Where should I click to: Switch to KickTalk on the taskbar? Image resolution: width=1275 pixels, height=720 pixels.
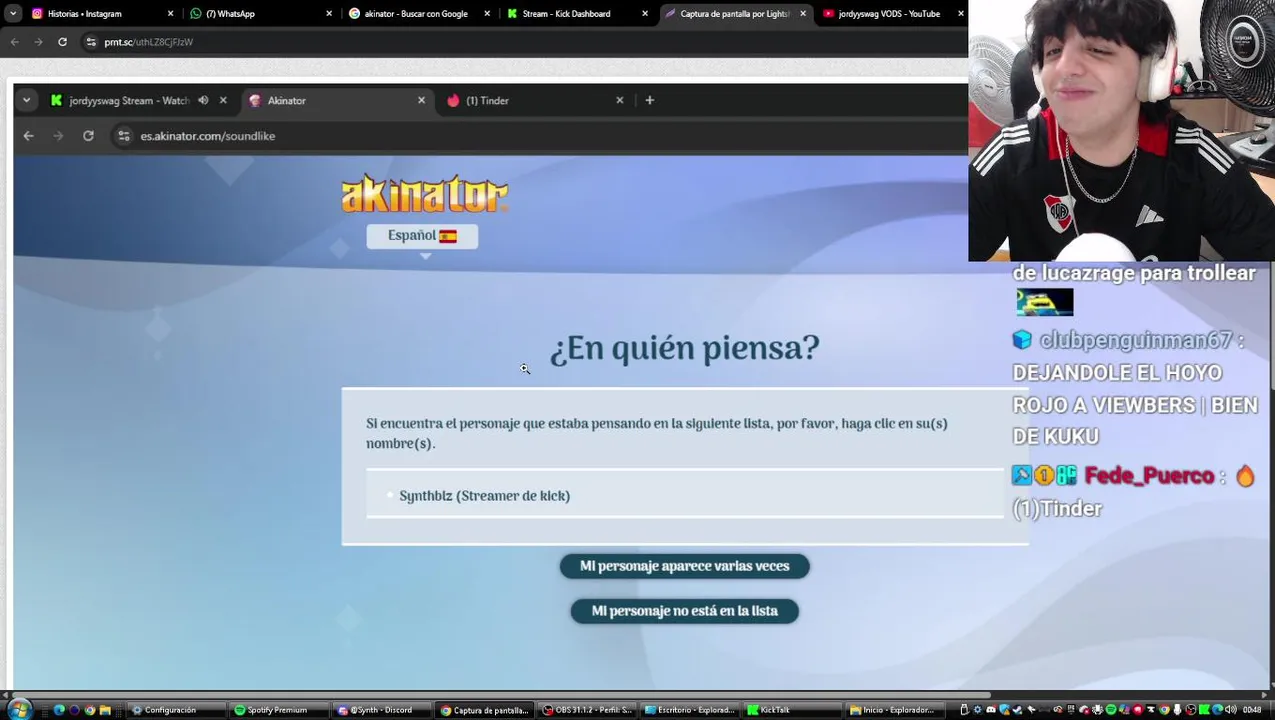[x=792, y=710]
